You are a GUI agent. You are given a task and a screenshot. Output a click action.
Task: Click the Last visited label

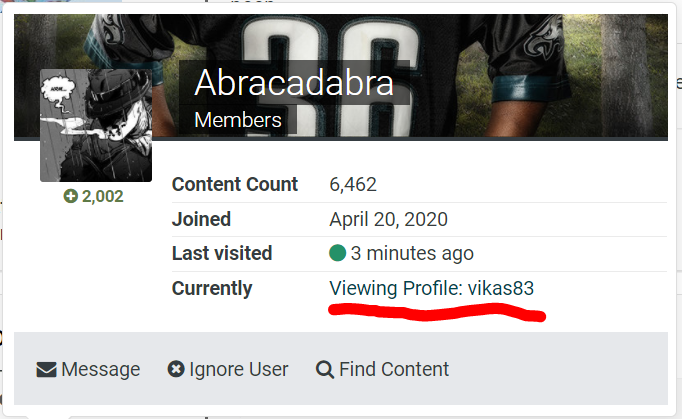pyautogui.click(x=222, y=253)
